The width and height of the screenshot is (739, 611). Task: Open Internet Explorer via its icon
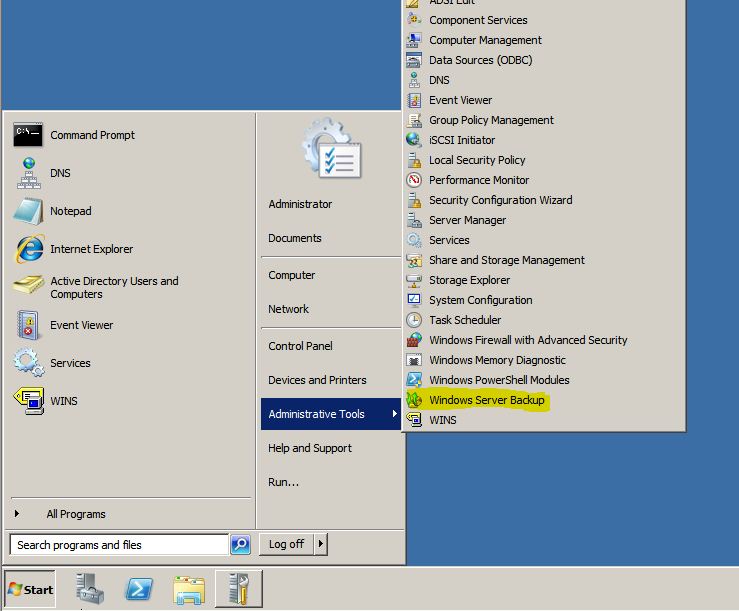coord(30,249)
